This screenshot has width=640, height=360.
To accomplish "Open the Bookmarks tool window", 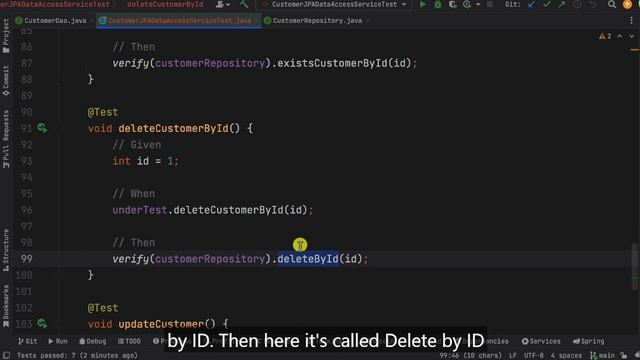I will (6, 306).
